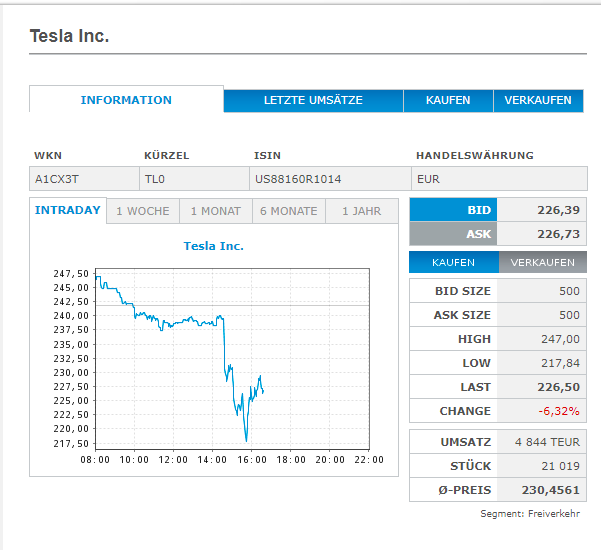Switch to LETZTE UMSÄTZE tab
Screen dimensions: 601x550
click(x=313, y=101)
